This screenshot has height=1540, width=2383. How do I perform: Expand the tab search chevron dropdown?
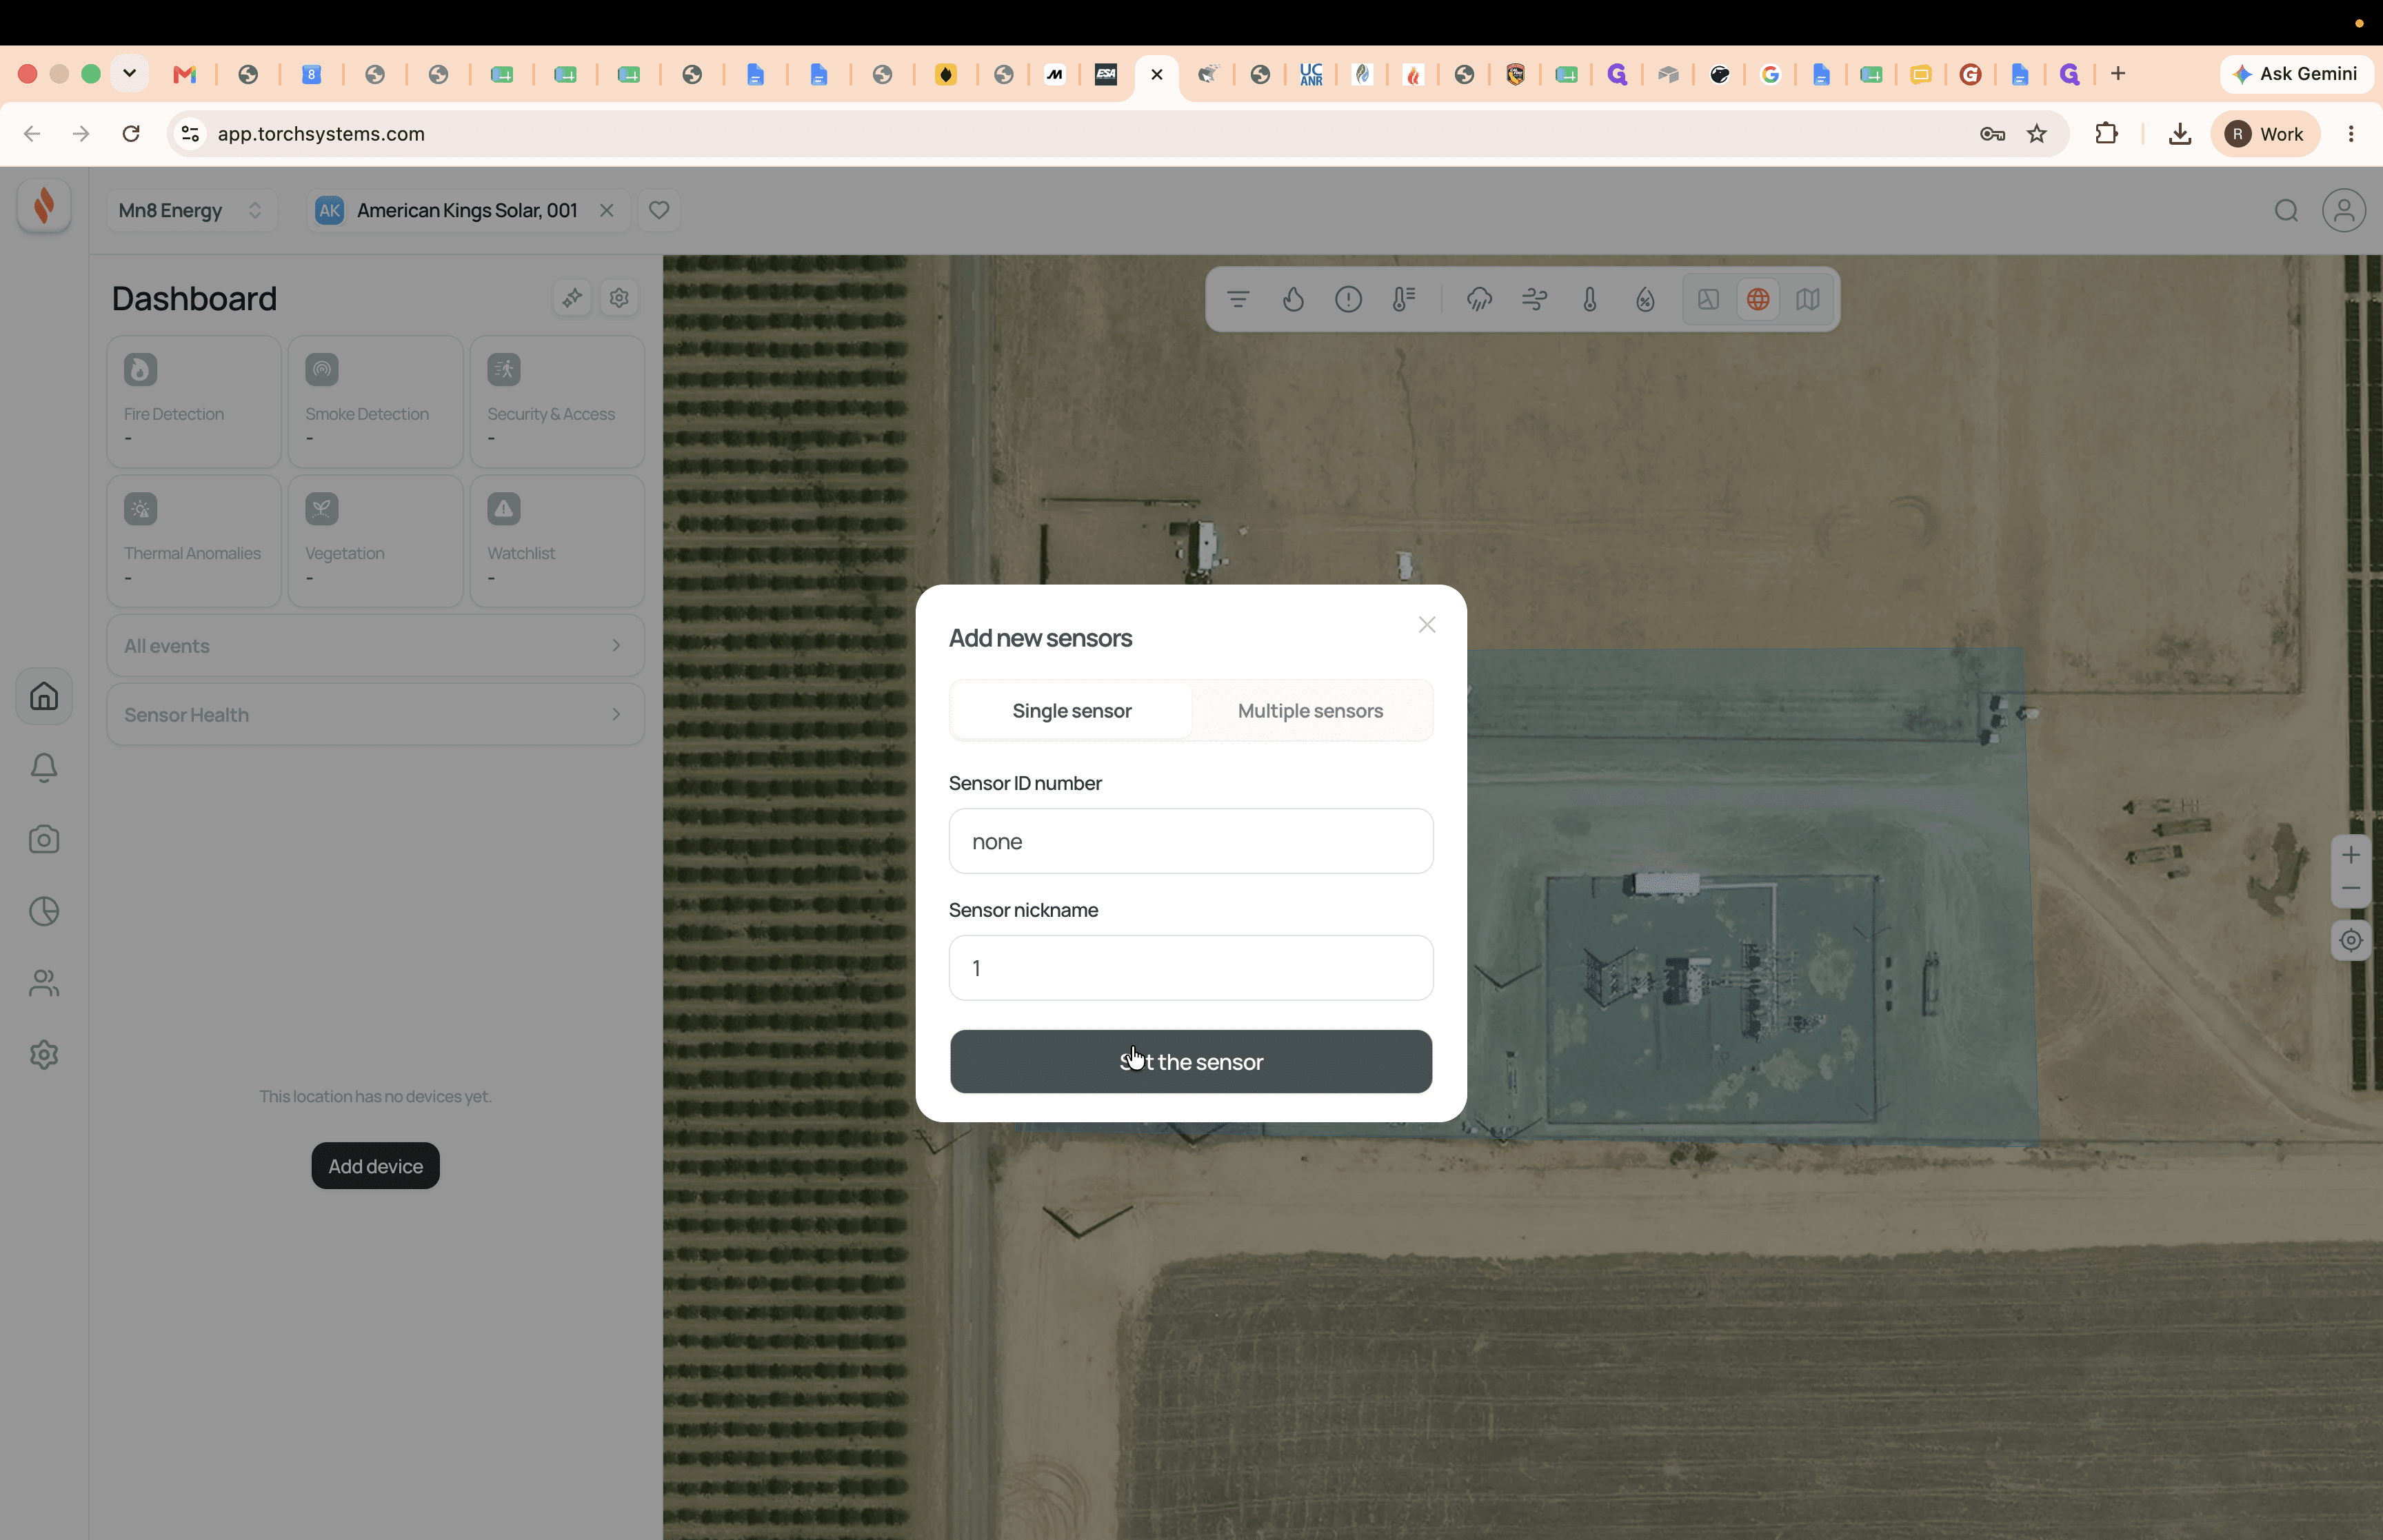[x=129, y=74]
